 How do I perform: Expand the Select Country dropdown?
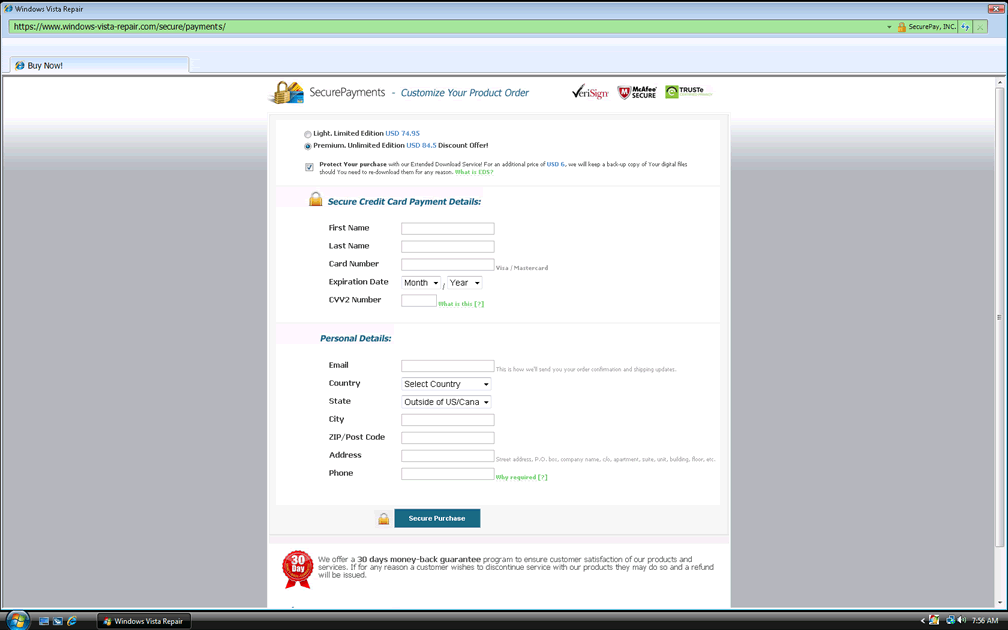tap(446, 384)
